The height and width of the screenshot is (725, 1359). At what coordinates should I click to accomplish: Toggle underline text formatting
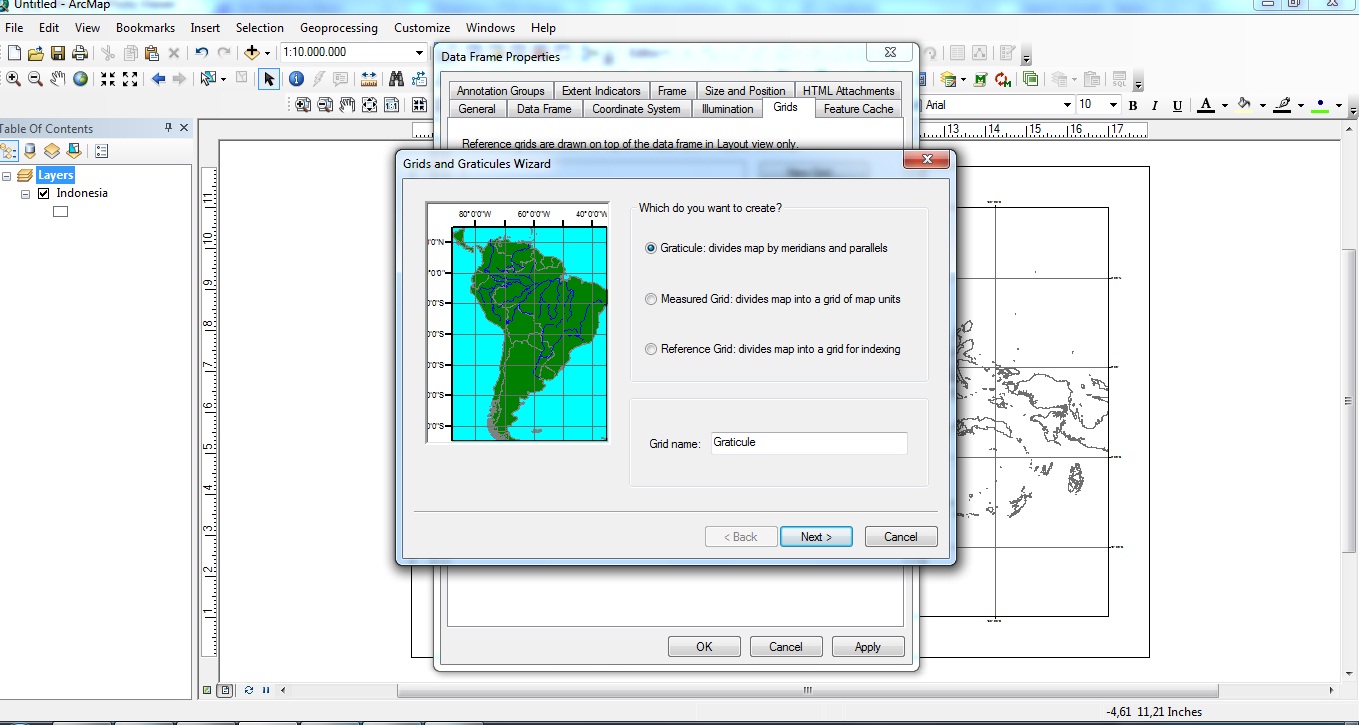[x=1177, y=105]
